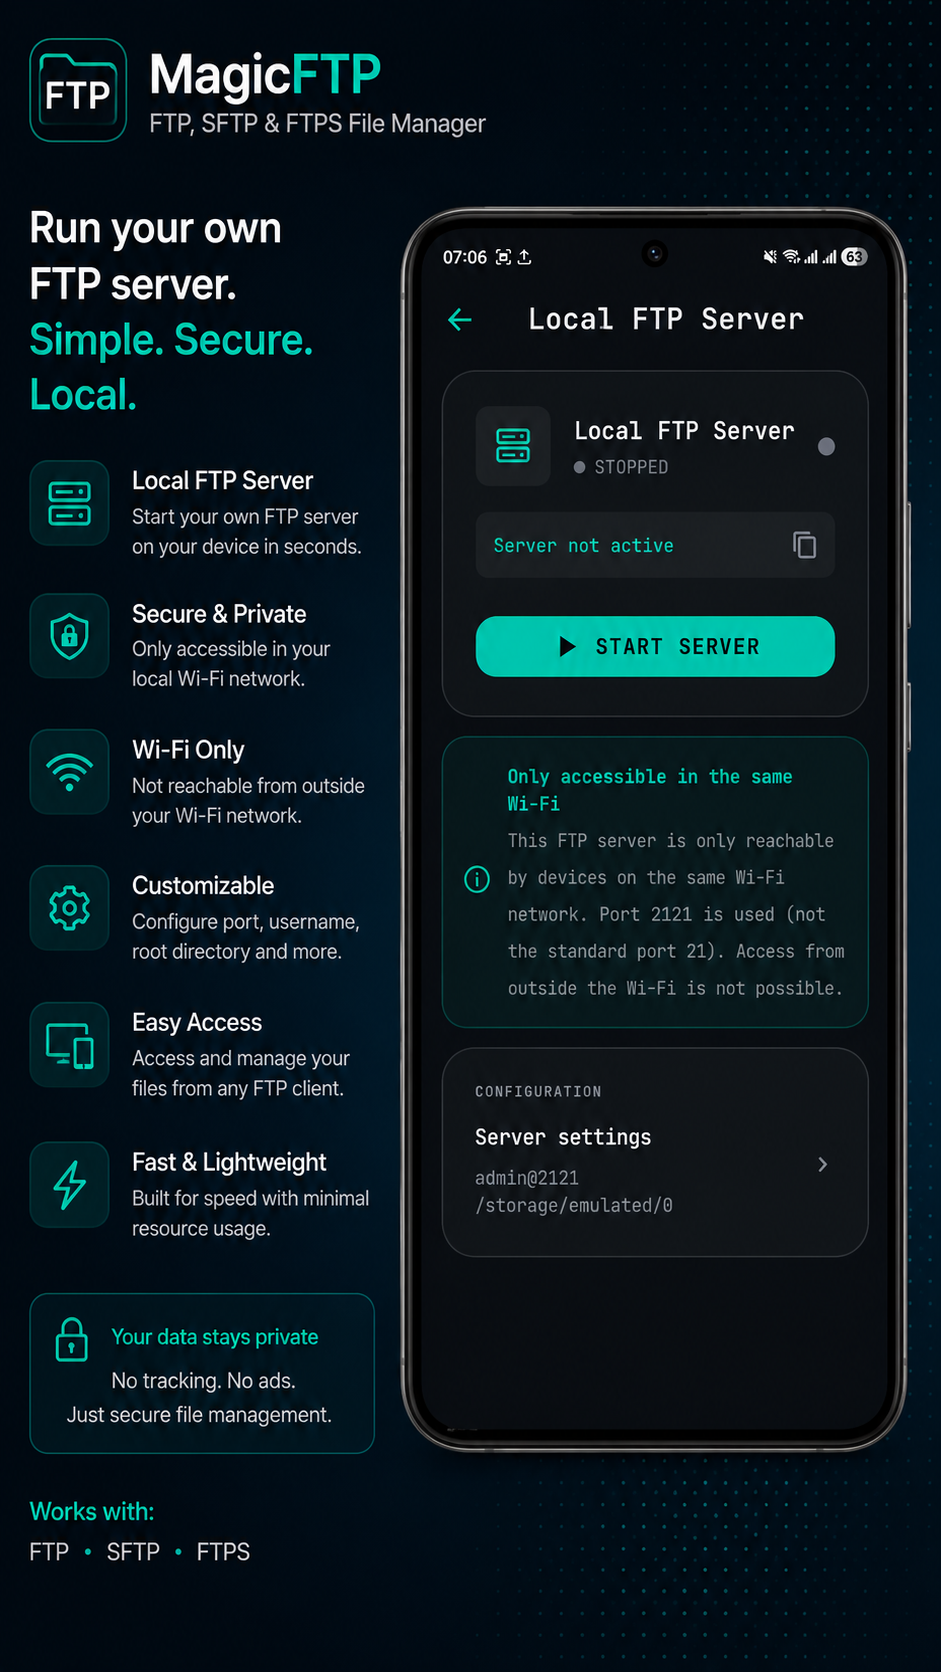Click the padlock icon in the privacy box
941x1672 pixels.
click(x=71, y=1339)
